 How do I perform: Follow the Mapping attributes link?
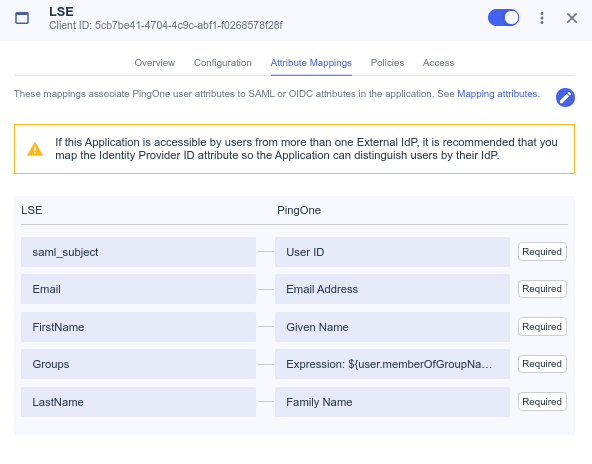(x=498, y=94)
